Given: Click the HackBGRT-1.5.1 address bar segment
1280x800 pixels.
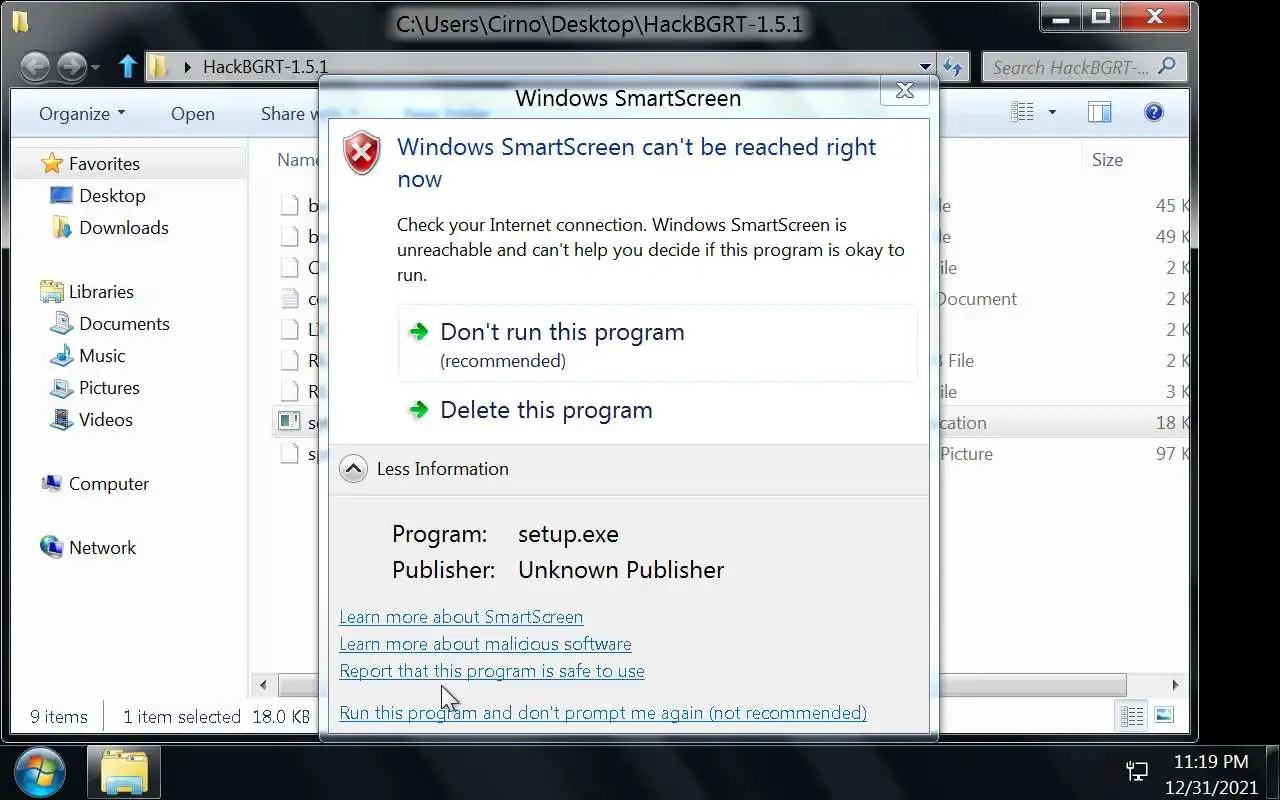Looking at the screenshot, I should coord(265,67).
